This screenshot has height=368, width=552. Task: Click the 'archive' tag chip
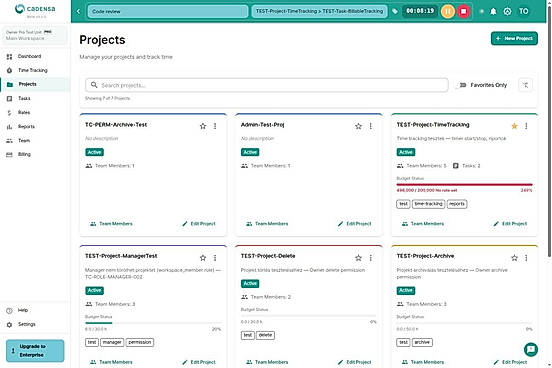click(x=422, y=342)
